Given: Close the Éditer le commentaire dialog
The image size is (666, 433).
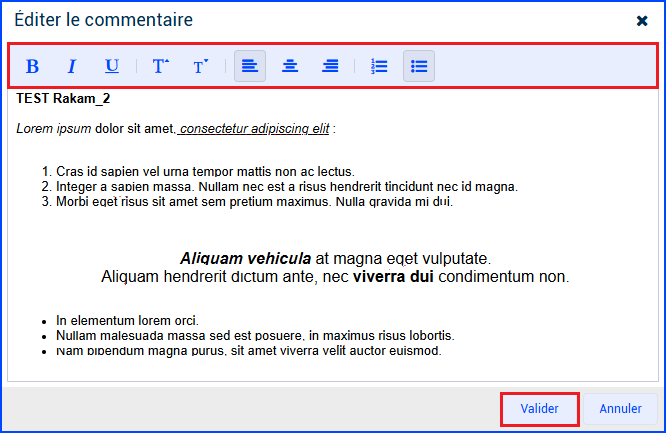Looking at the screenshot, I should 642,20.
